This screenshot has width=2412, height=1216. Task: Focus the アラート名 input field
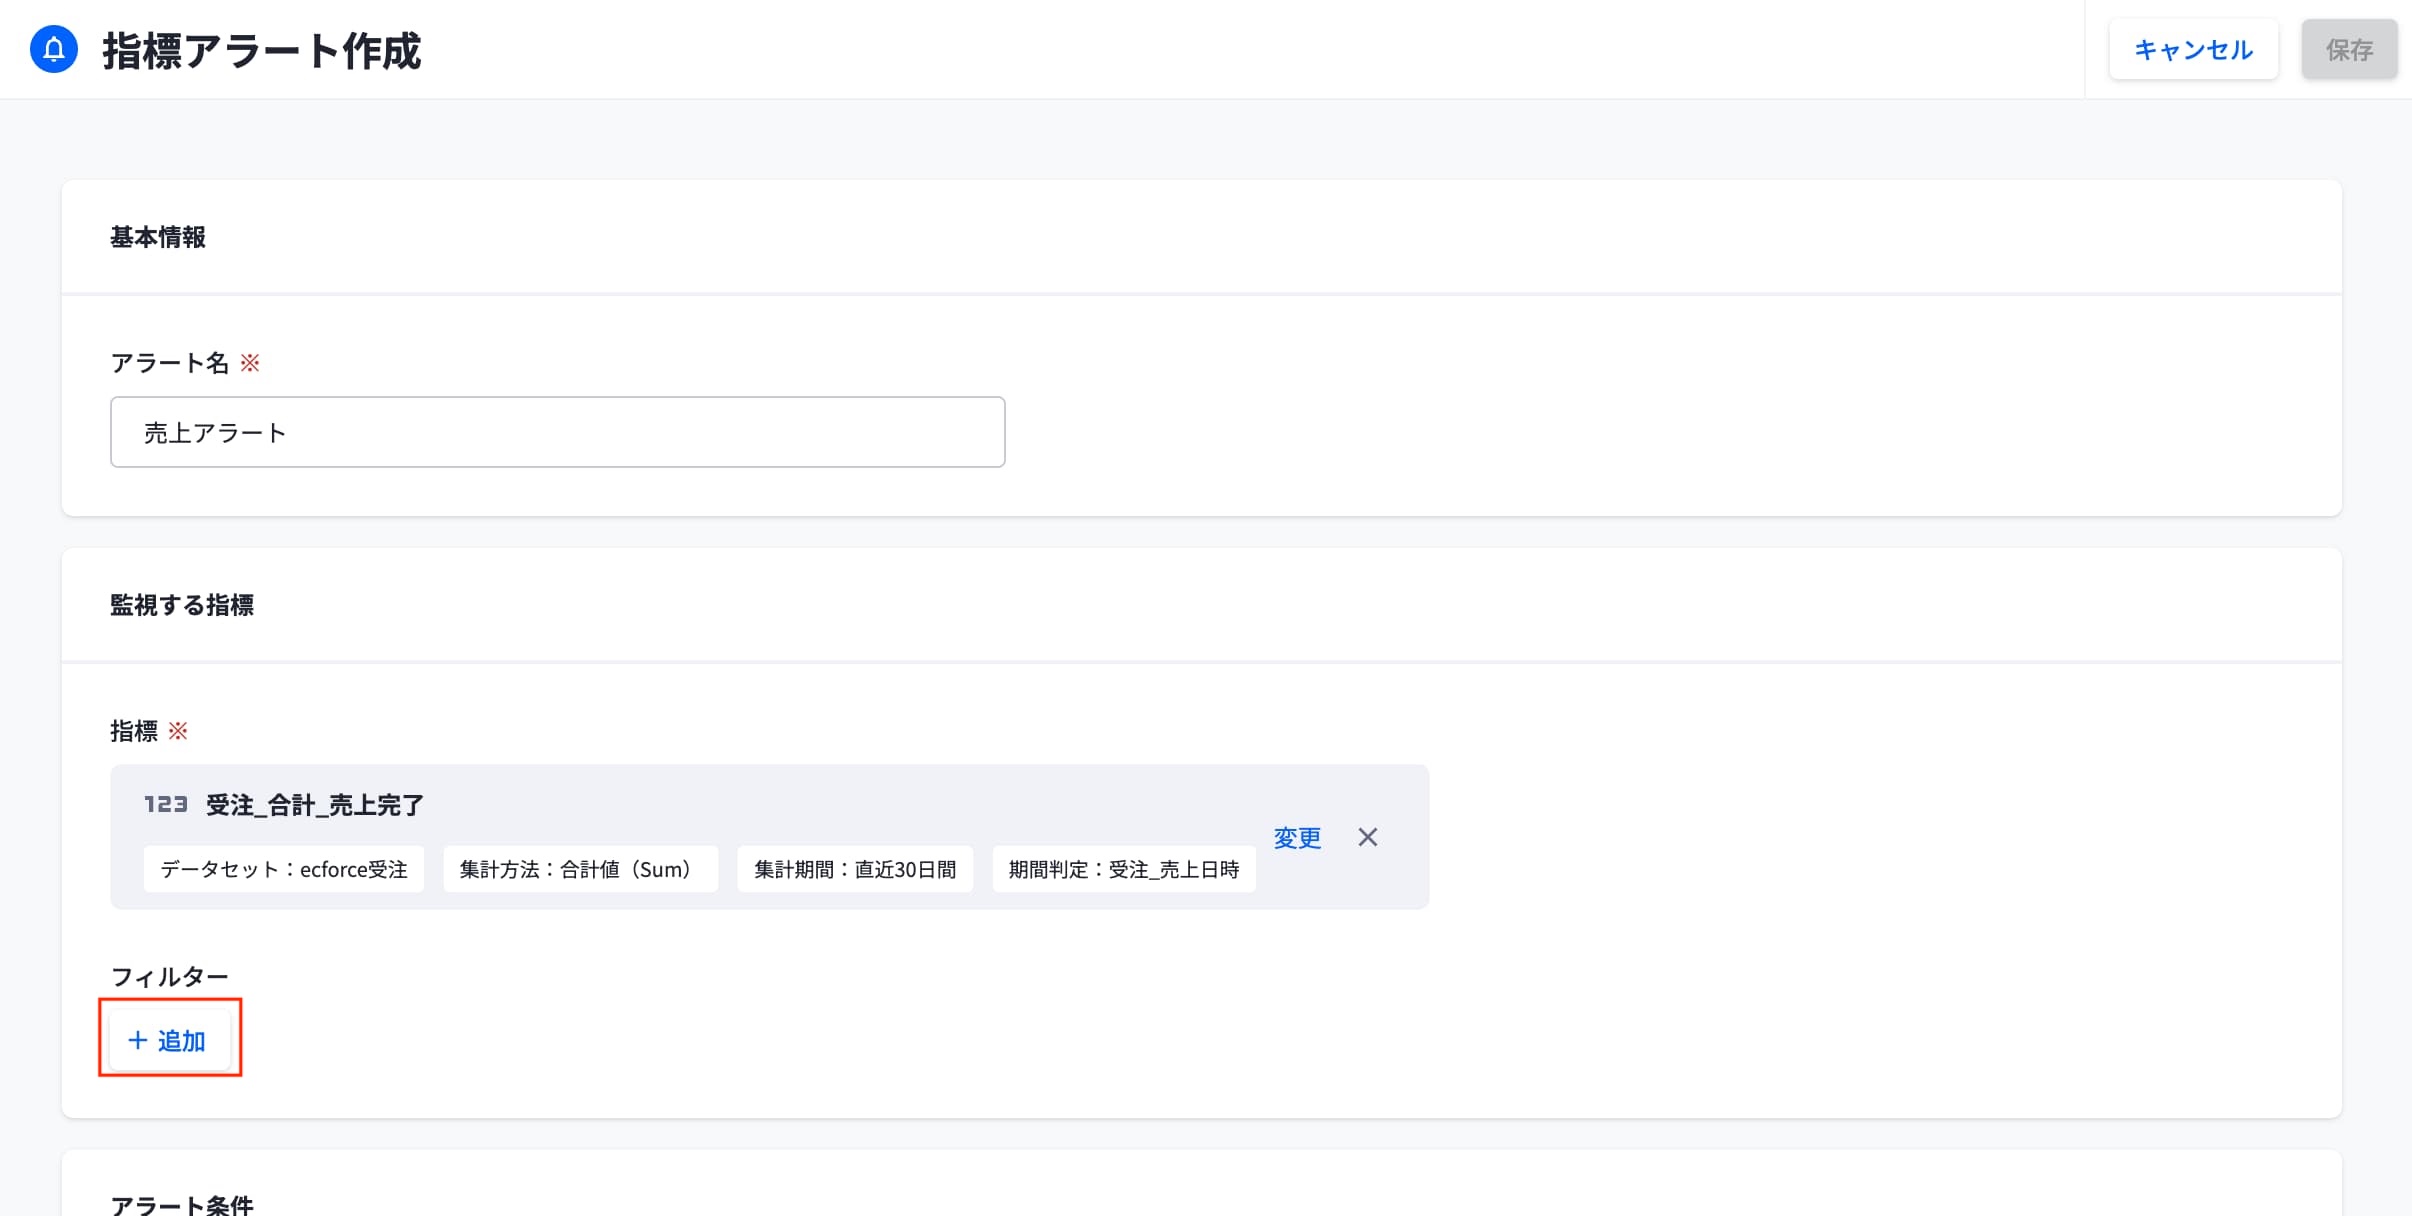pyautogui.click(x=557, y=432)
